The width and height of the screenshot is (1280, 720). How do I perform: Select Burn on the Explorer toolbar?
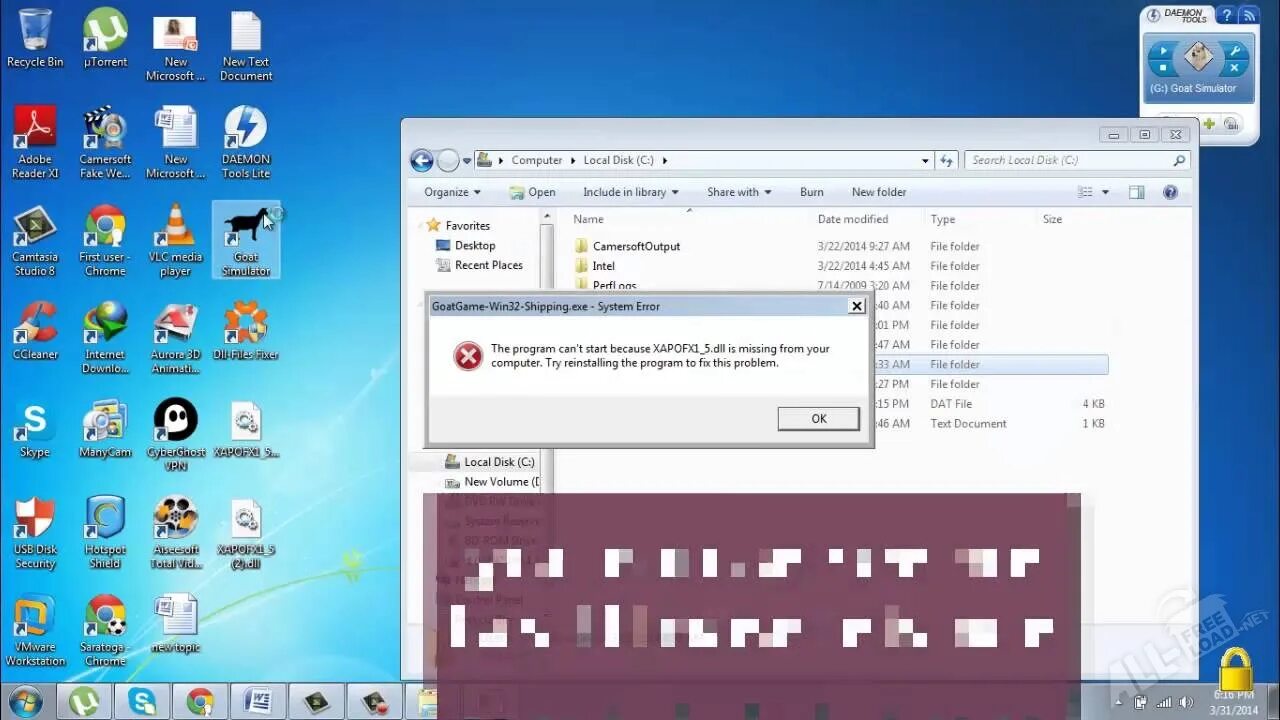point(811,191)
